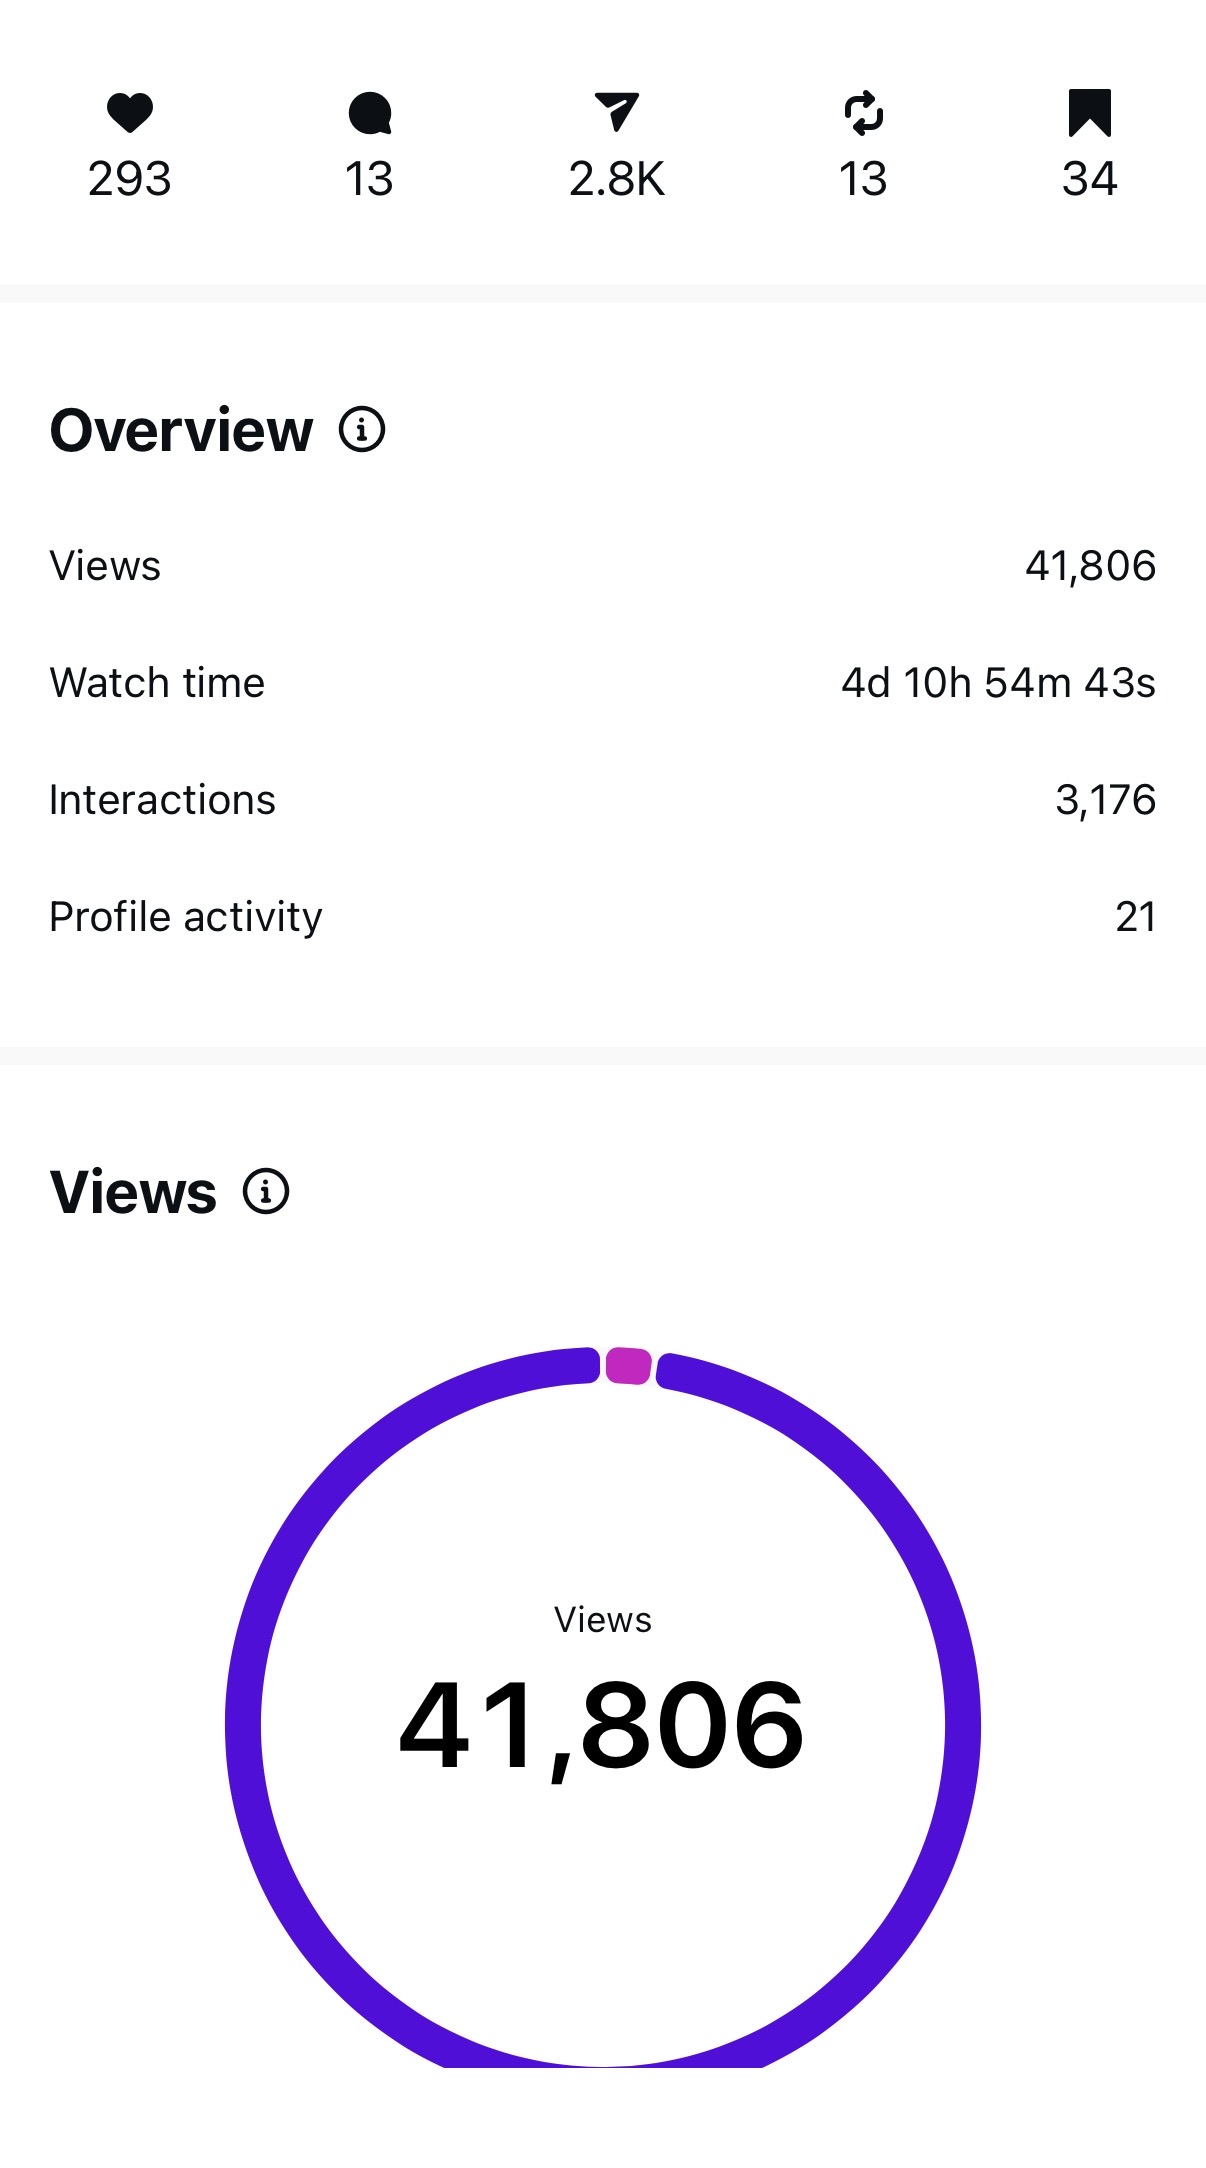Select the 3,176 interactions value
The width and height of the screenshot is (1206, 2168).
coord(1106,800)
